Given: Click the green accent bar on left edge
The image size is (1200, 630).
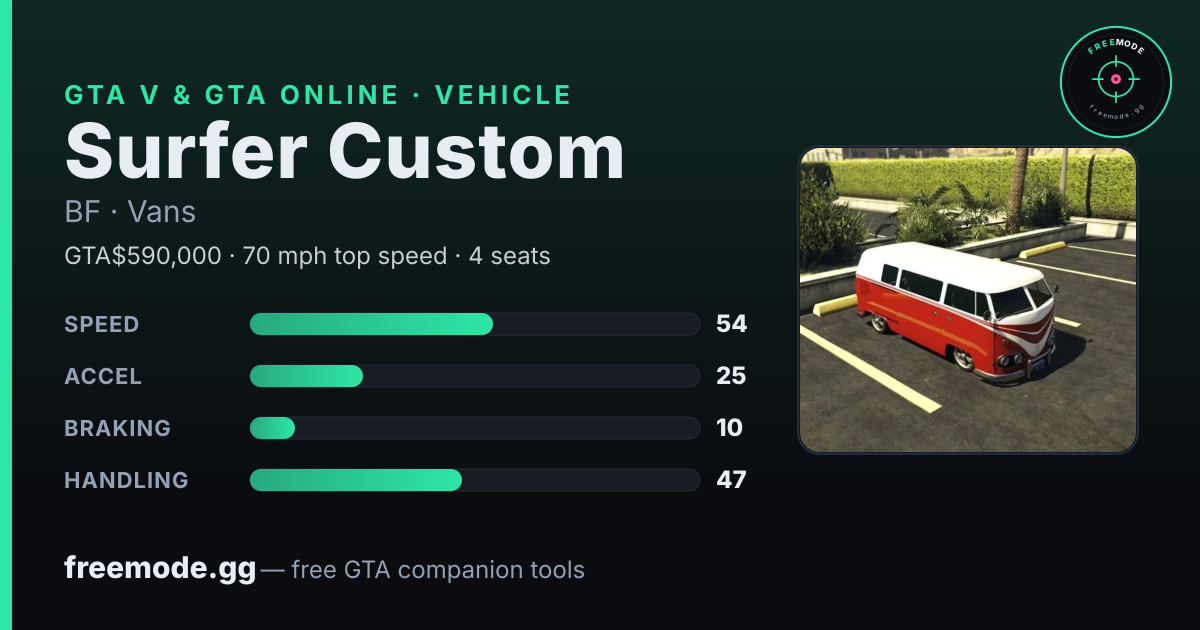Looking at the screenshot, I should [6, 315].
